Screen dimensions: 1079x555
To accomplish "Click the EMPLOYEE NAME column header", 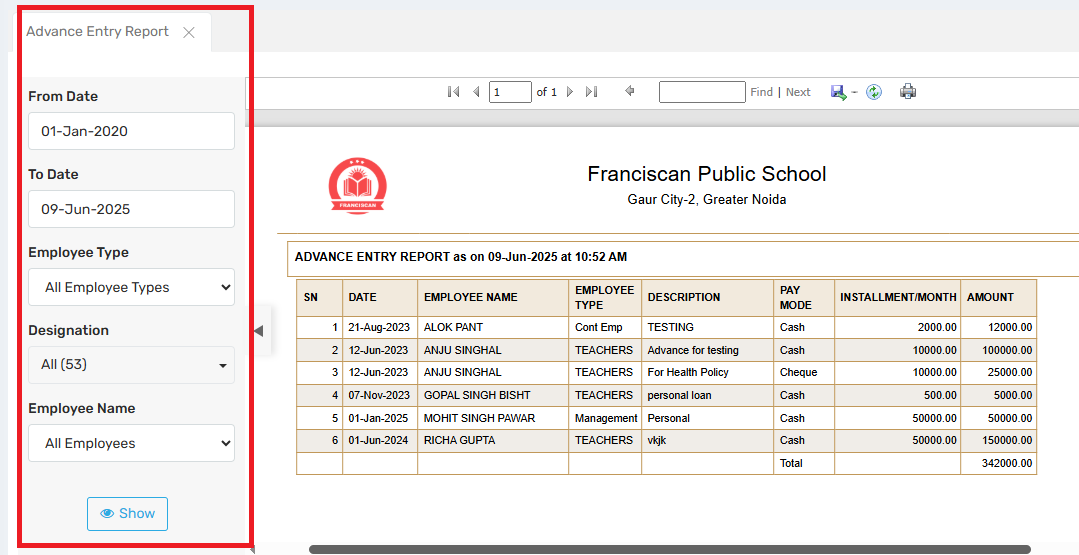I will point(493,298).
